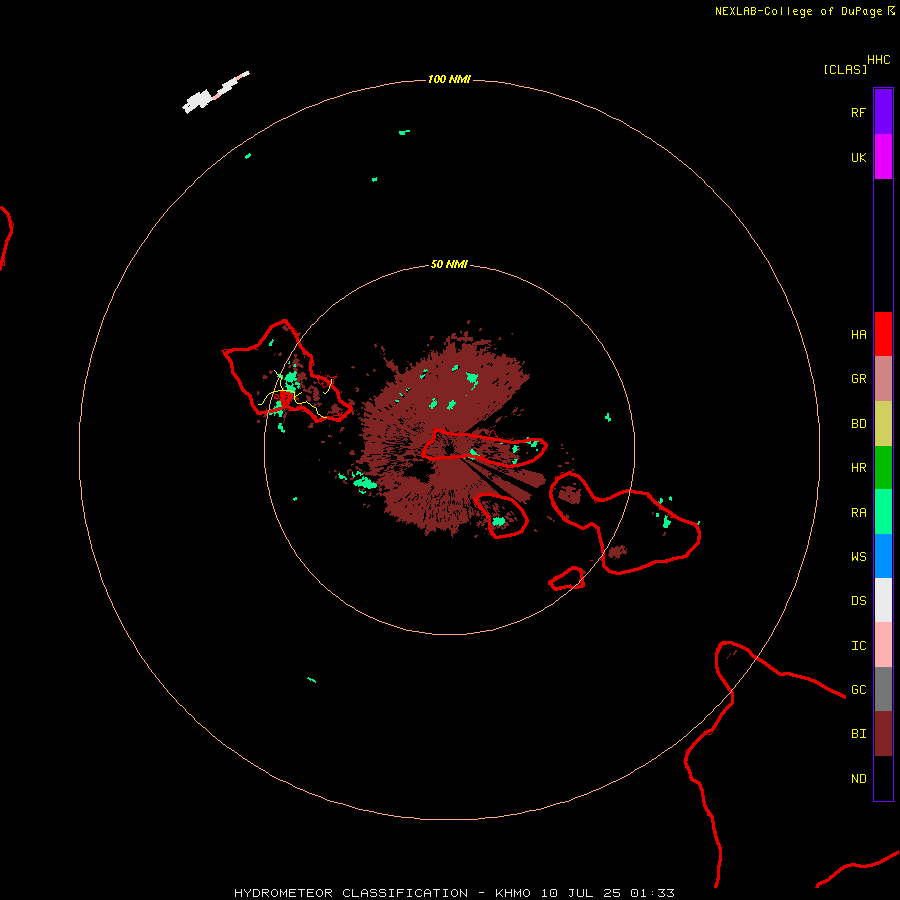This screenshot has height=900, width=900.
Task: Click the 50 NMI range ring label
Action: (x=449, y=264)
